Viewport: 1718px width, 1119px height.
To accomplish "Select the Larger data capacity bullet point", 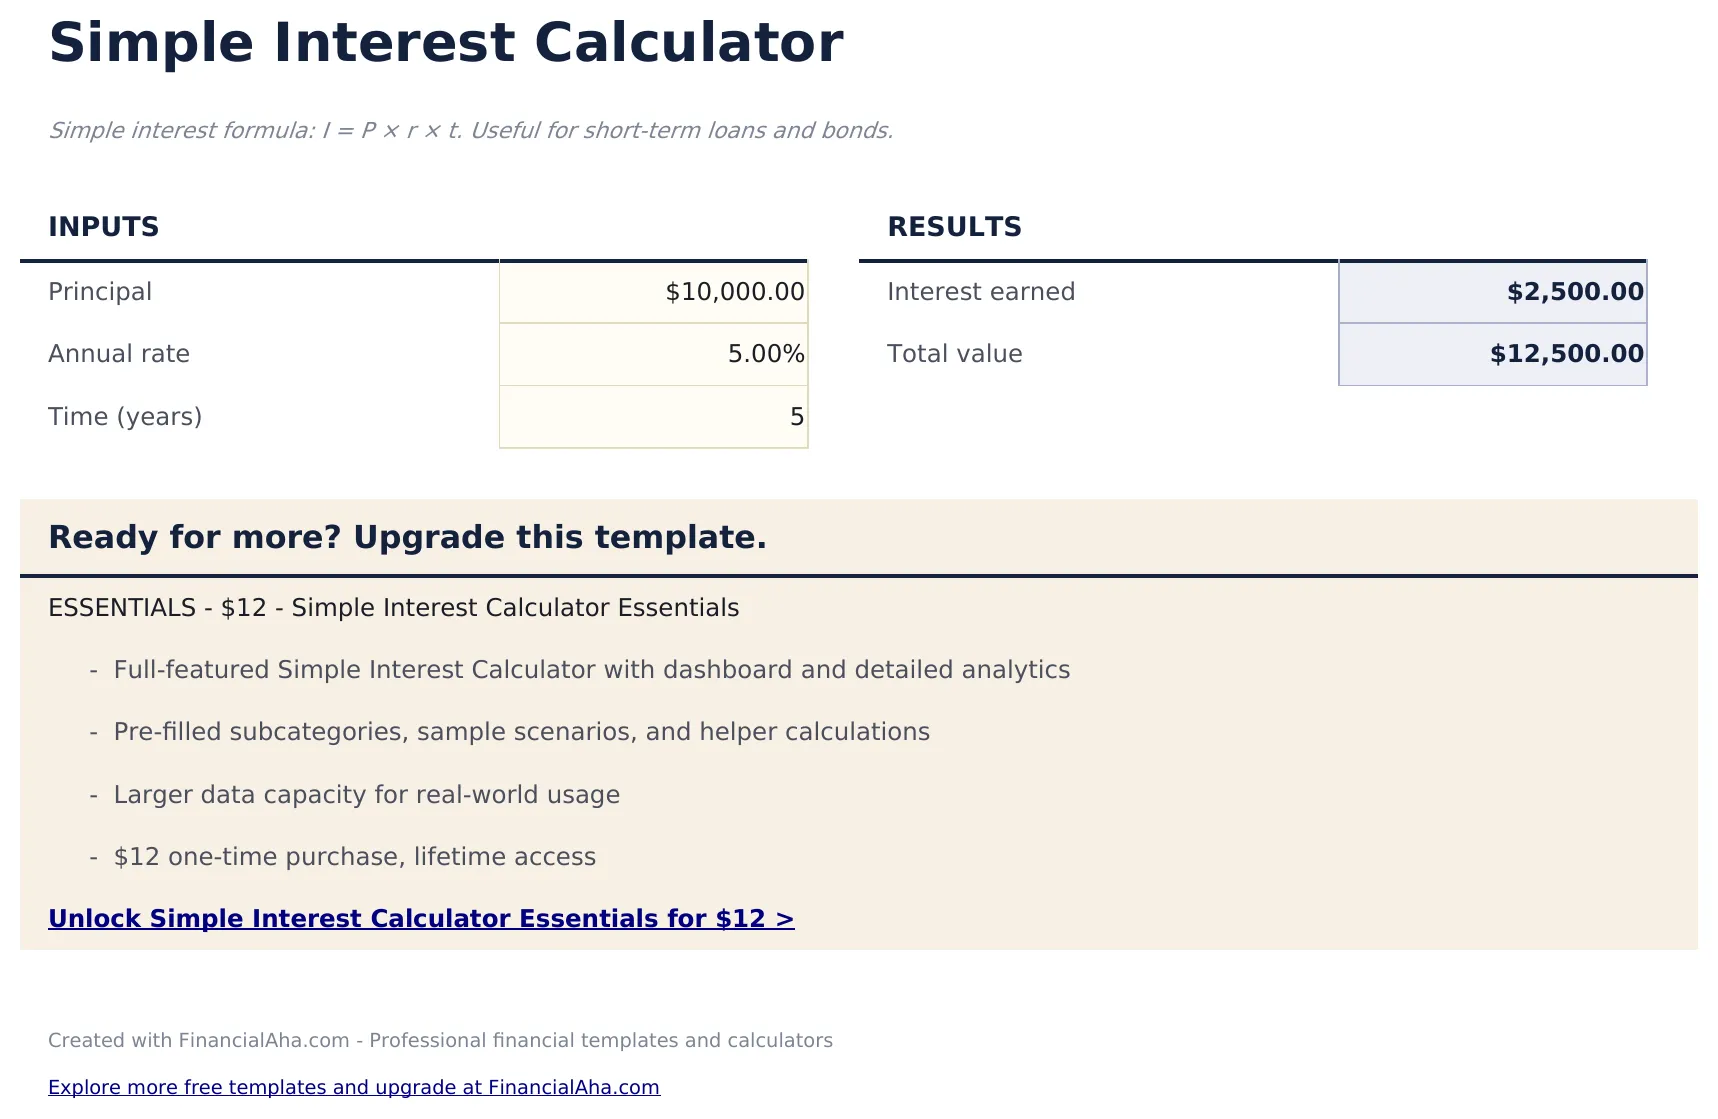I will [x=366, y=795].
